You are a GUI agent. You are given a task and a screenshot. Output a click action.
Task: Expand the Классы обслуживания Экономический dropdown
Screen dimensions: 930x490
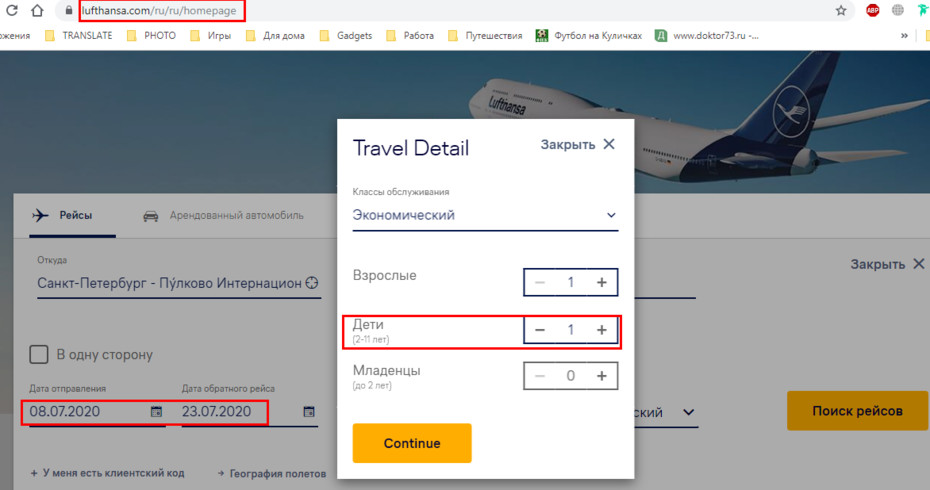[x=485, y=215]
